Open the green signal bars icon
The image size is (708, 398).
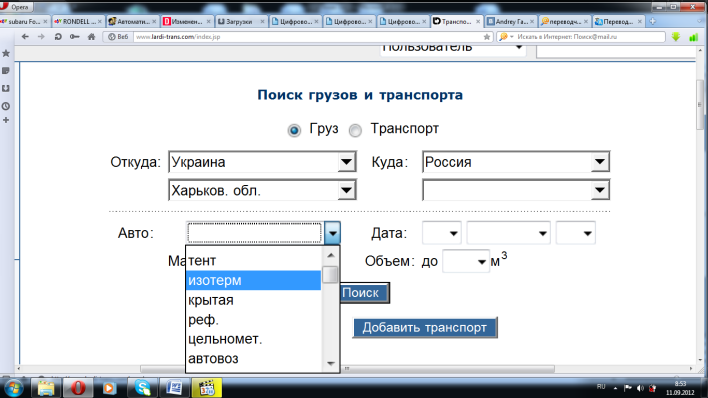[694, 37]
